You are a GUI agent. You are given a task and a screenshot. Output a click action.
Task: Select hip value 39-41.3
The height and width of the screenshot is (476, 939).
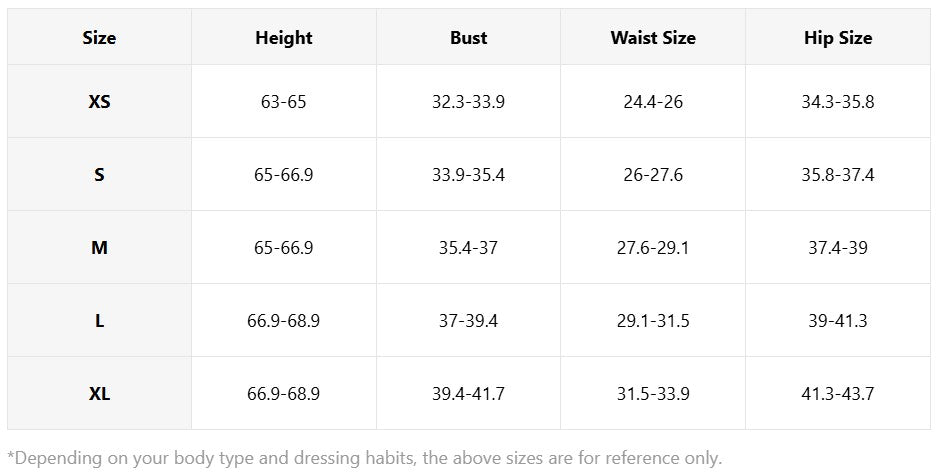coord(838,321)
